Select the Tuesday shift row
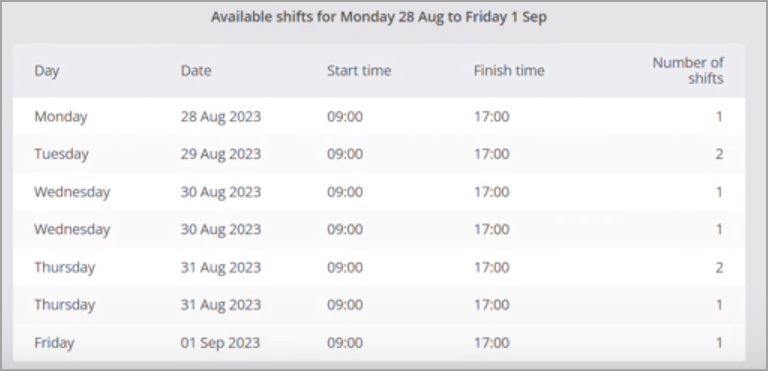Screen dimensions: 768x371 379,154
